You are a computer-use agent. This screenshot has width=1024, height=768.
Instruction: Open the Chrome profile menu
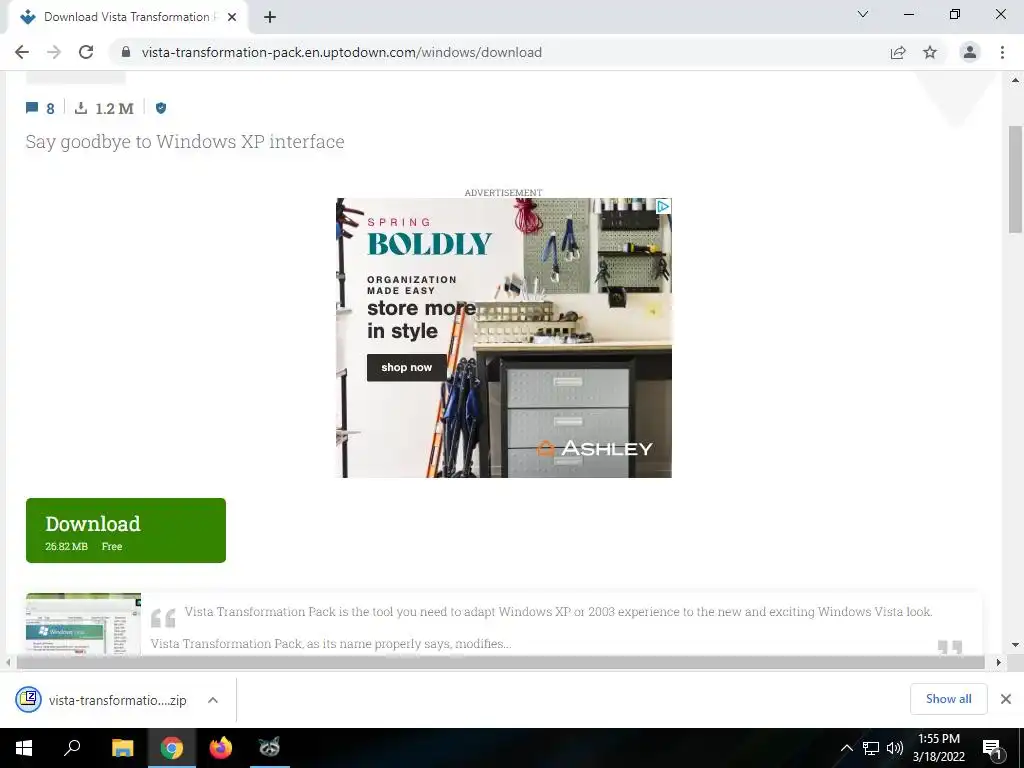pos(970,52)
